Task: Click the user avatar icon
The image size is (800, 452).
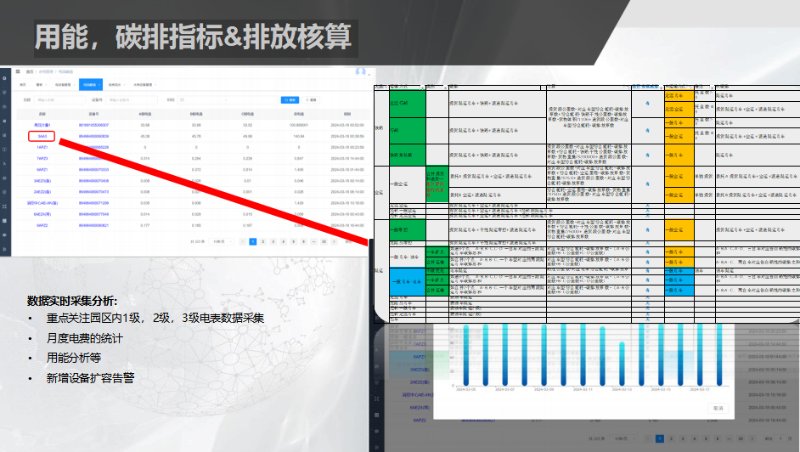Action: pyautogui.click(x=360, y=72)
